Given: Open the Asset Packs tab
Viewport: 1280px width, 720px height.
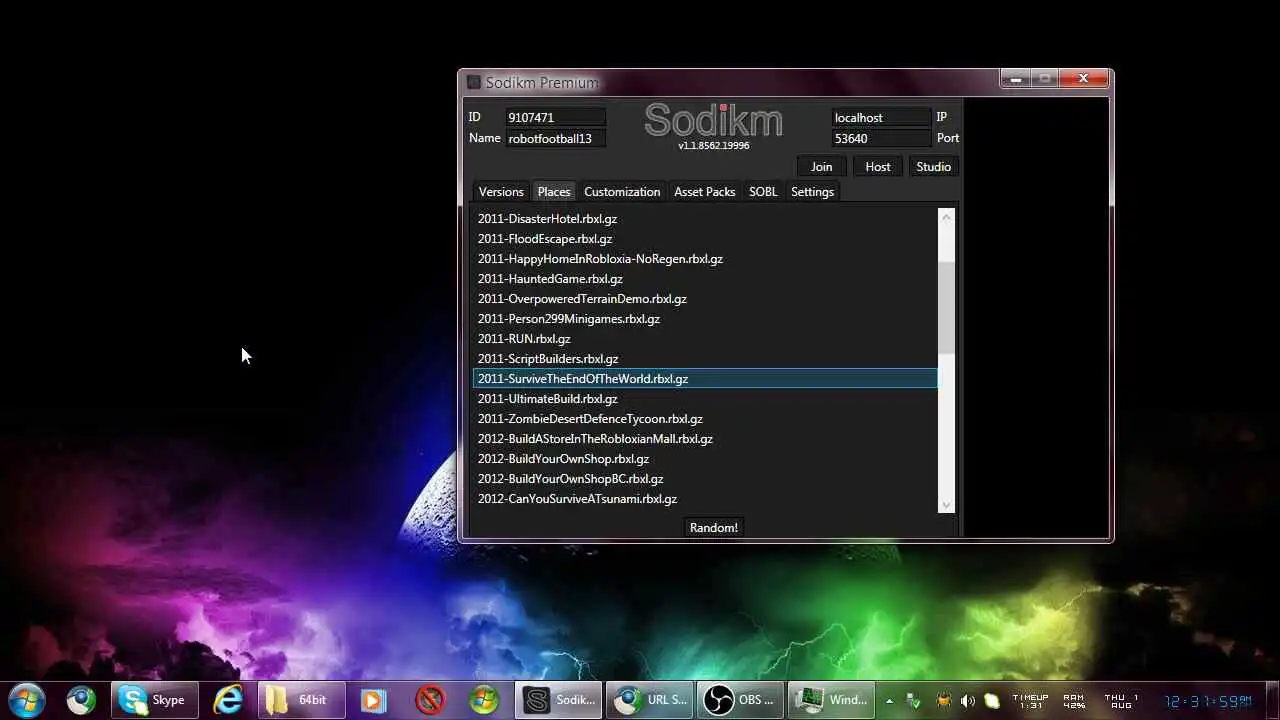Looking at the screenshot, I should (x=705, y=192).
